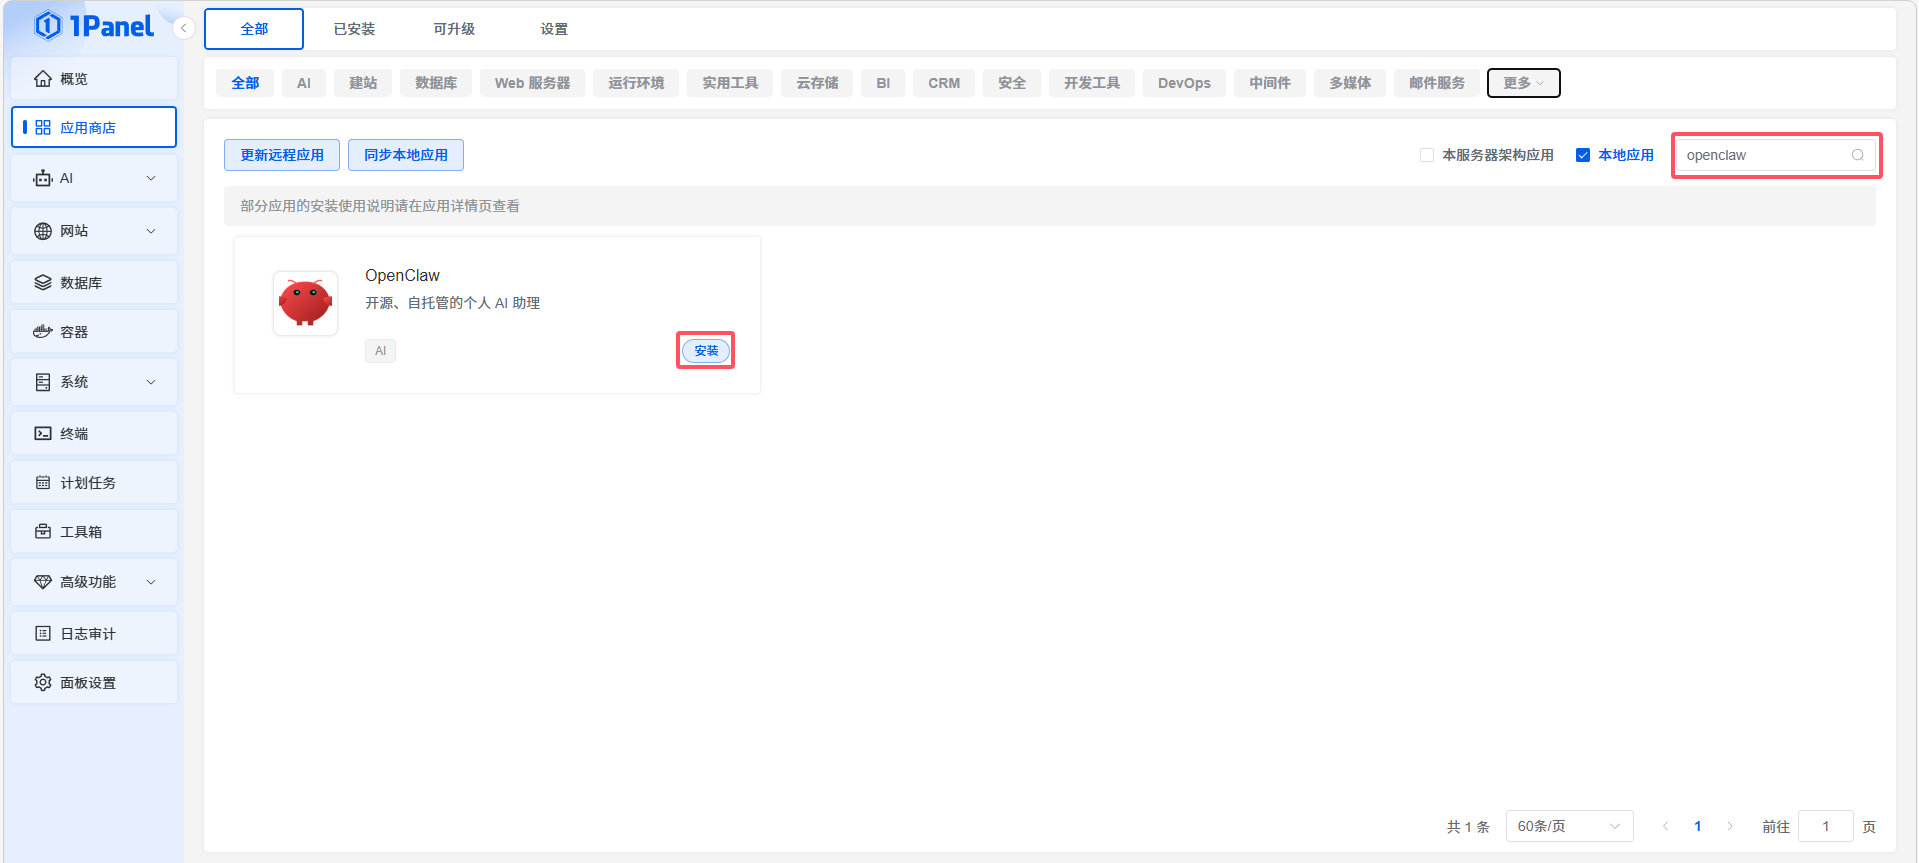The image size is (1919, 863).
Task: Expand the 更多 categories dropdown
Action: pyautogui.click(x=1523, y=83)
